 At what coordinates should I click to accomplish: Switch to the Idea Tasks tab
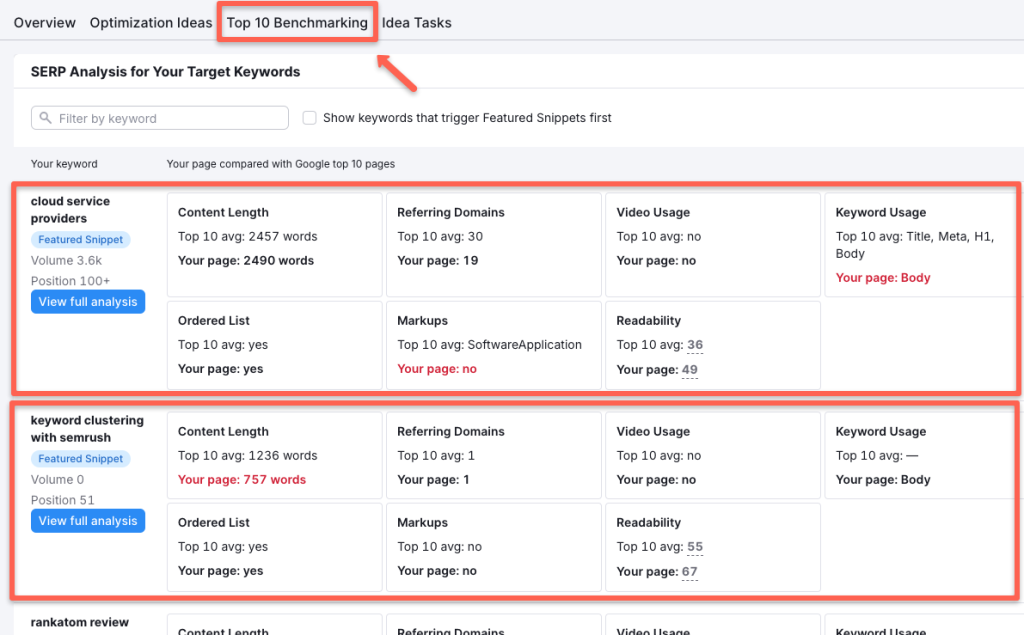[416, 22]
